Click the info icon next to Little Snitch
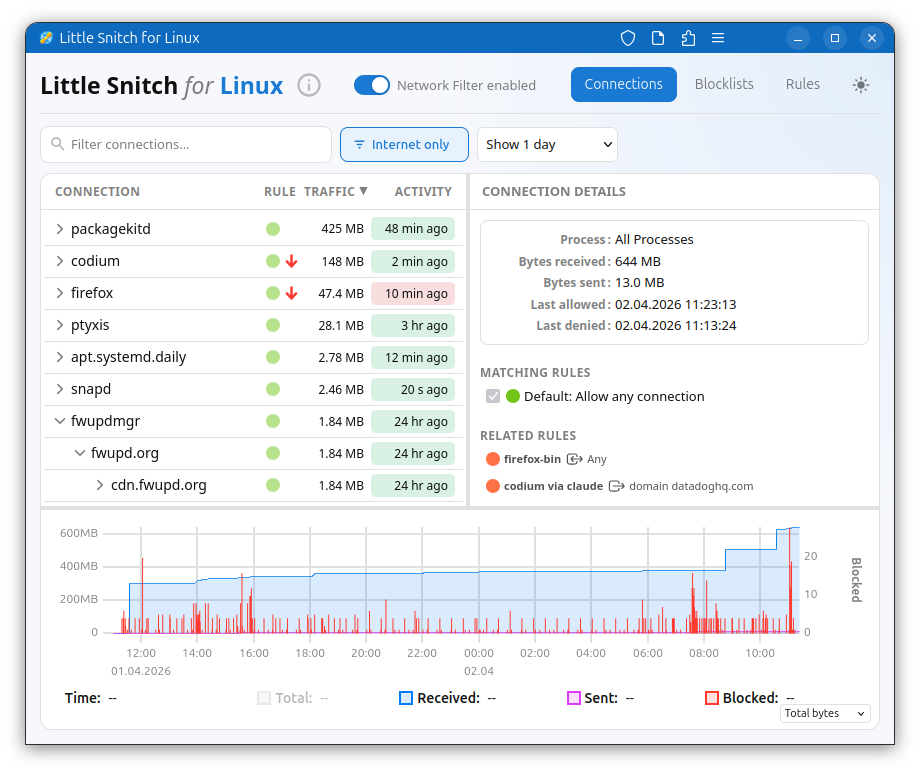Screen dimensions: 920x773 pos(309,85)
